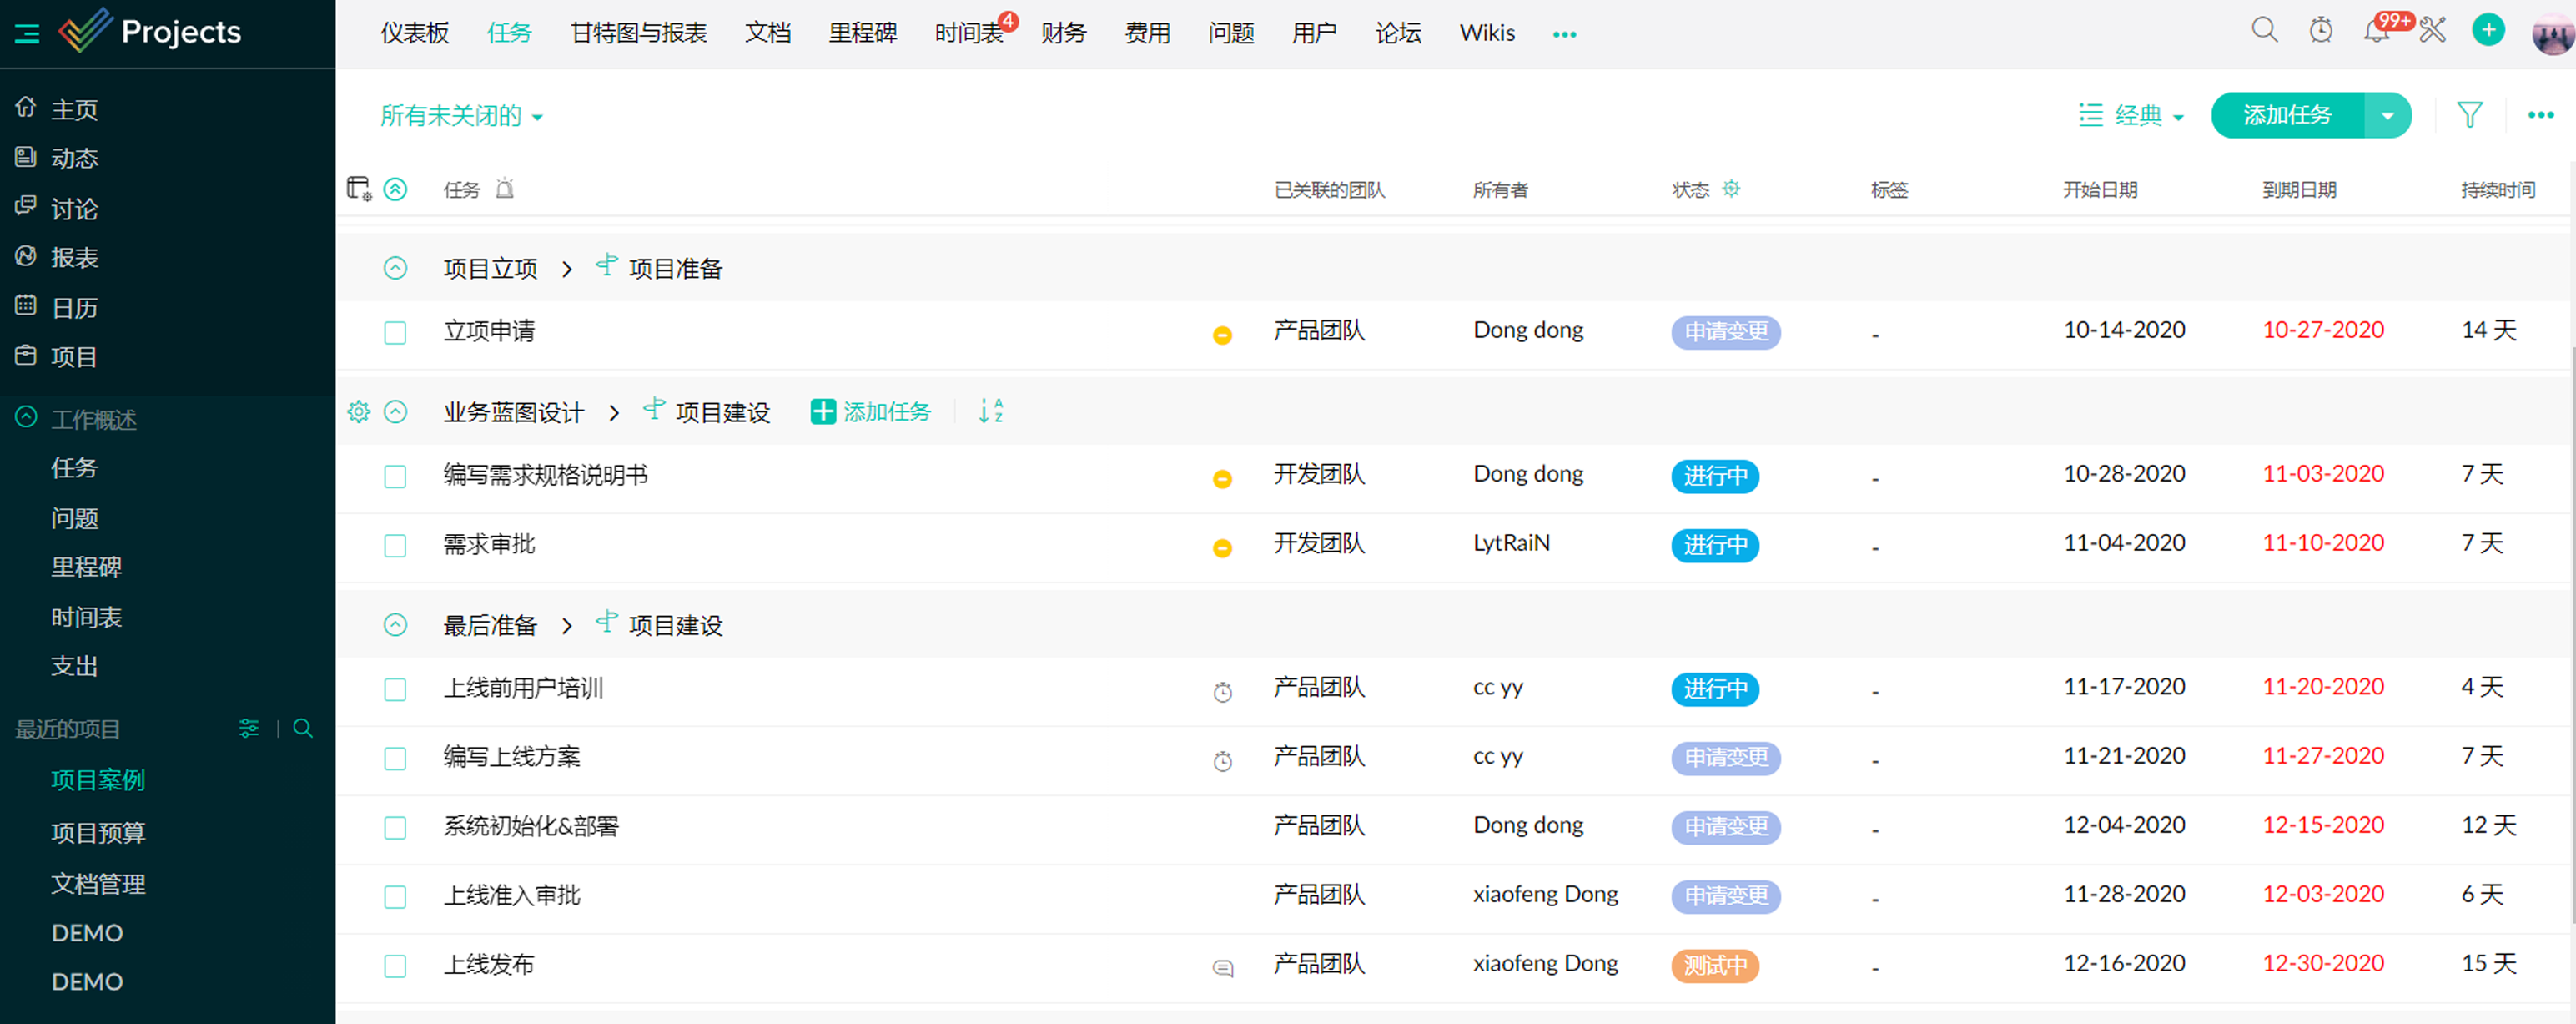Toggle the hamburger menu icon

pos(27,33)
